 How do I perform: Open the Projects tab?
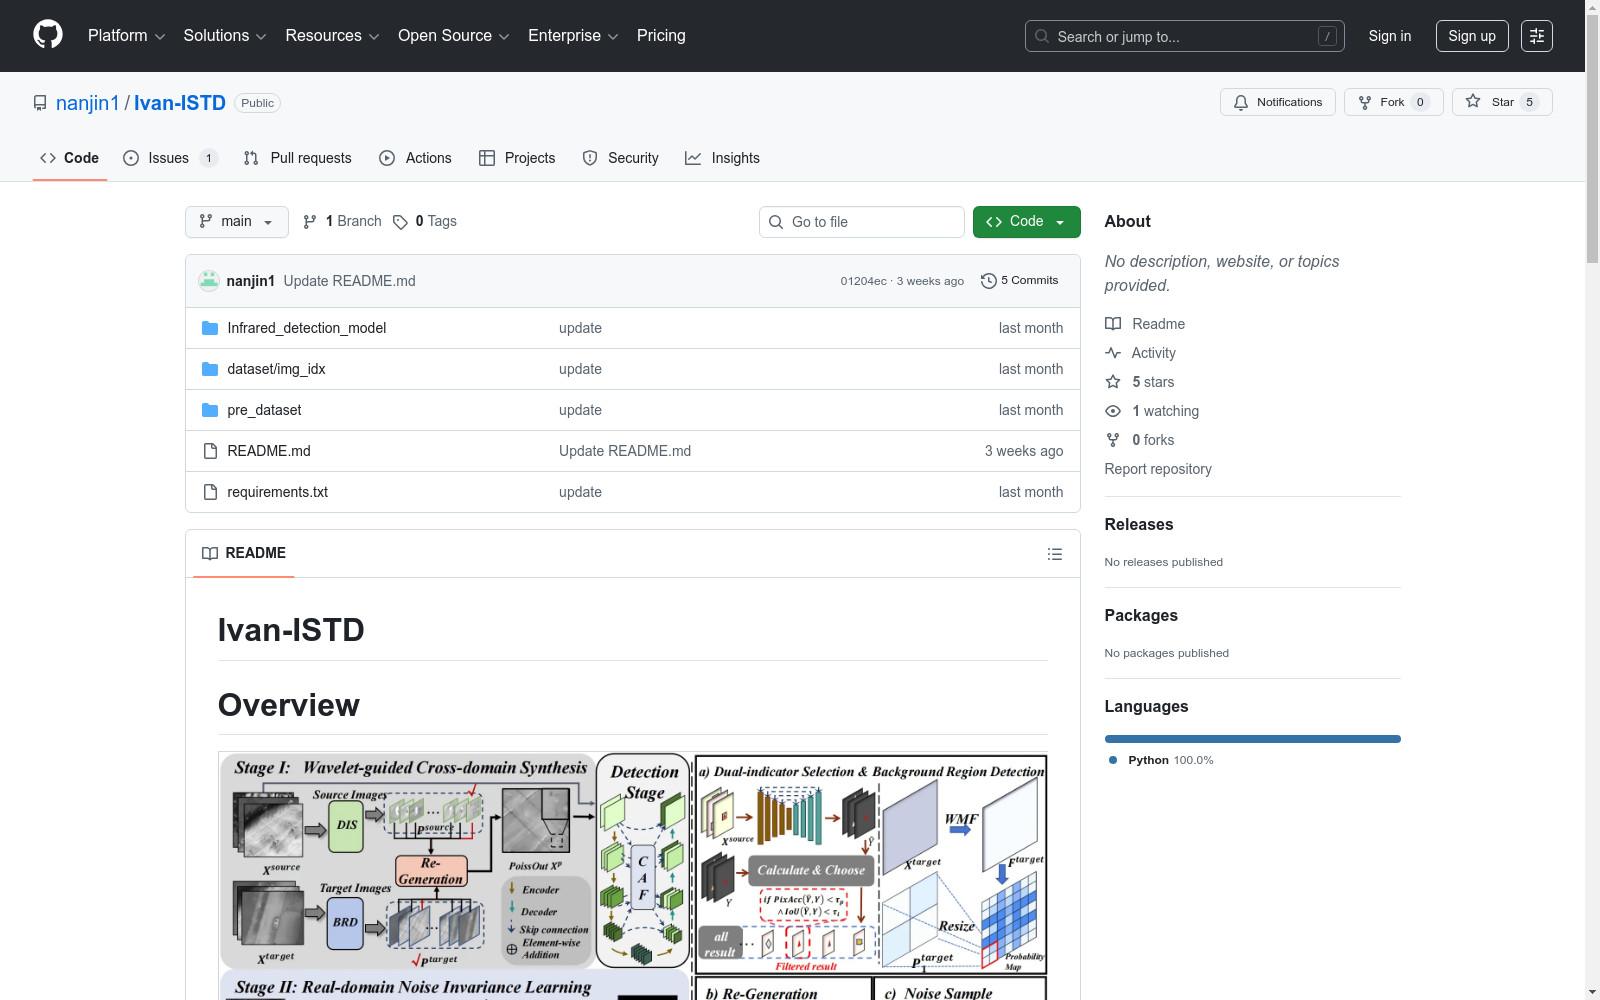click(x=517, y=158)
